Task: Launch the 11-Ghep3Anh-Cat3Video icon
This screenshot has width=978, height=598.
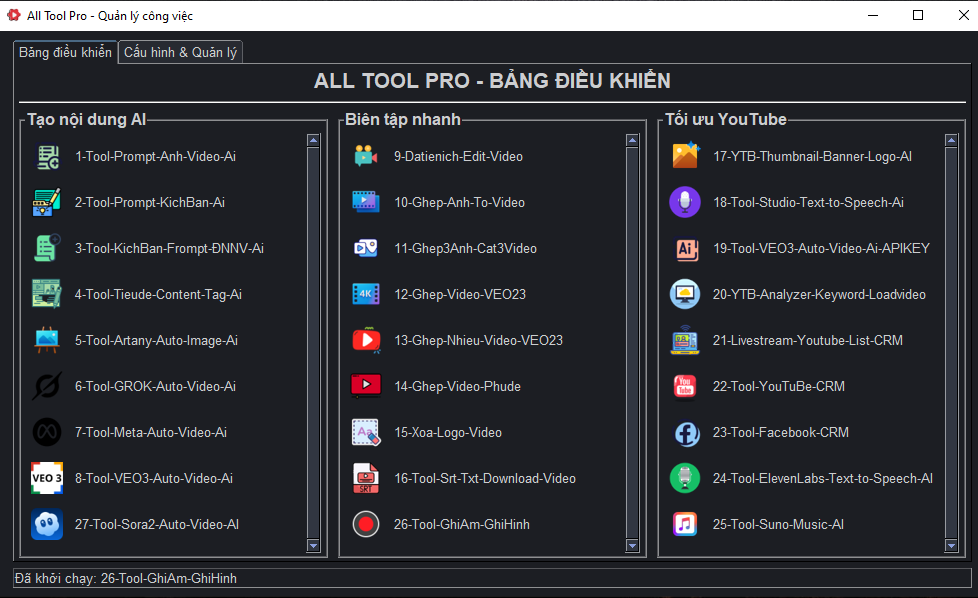Action: pos(366,248)
